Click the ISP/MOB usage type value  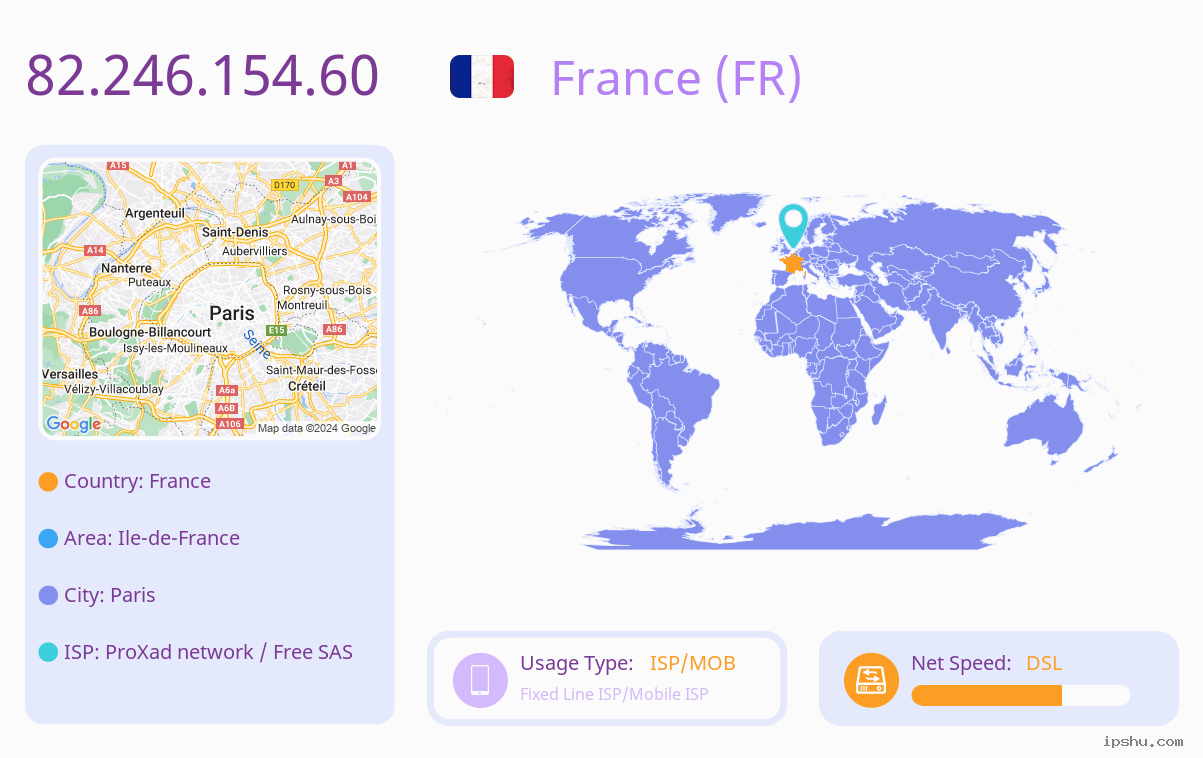[x=693, y=663]
